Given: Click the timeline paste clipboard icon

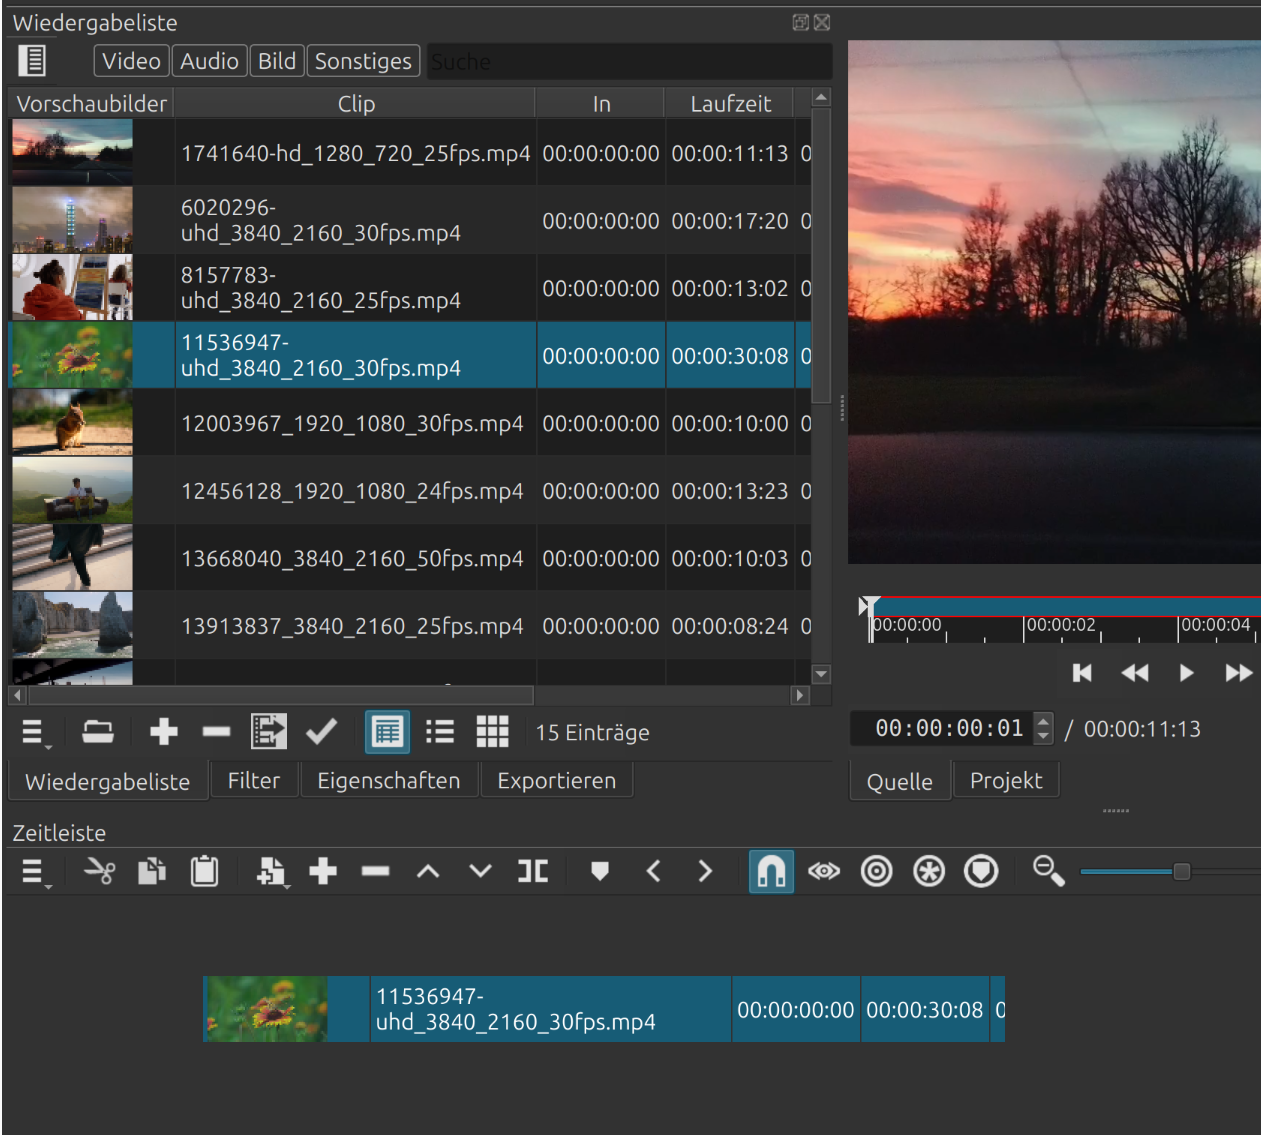Looking at the screenshot, I should point(205,871).
